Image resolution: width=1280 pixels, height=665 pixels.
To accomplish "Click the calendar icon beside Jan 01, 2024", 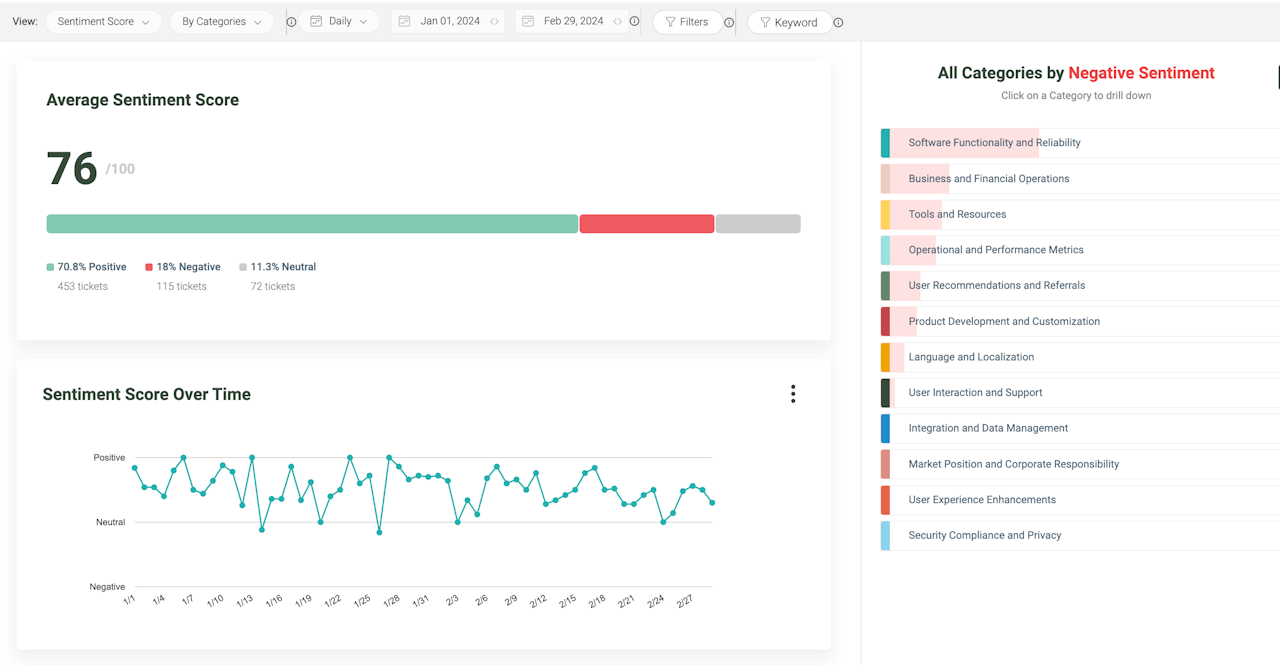I will tap(405, 21).
